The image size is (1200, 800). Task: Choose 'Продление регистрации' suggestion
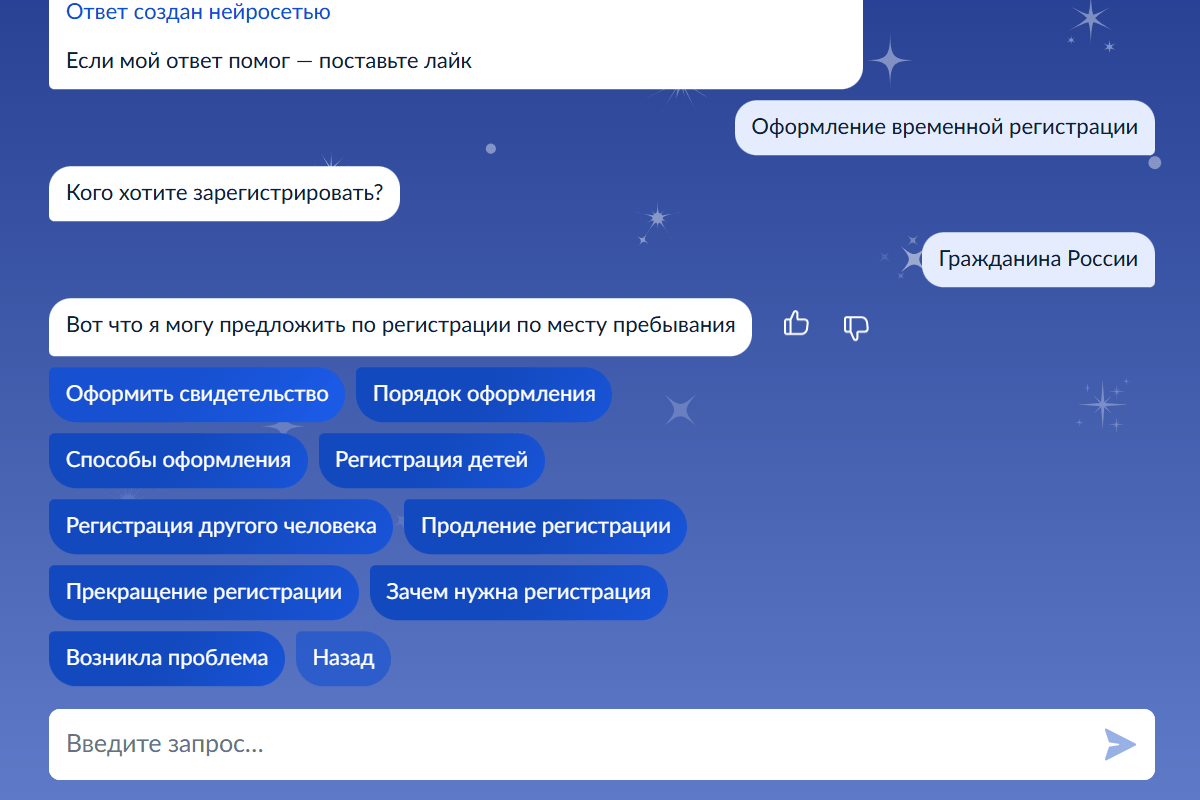545,526
